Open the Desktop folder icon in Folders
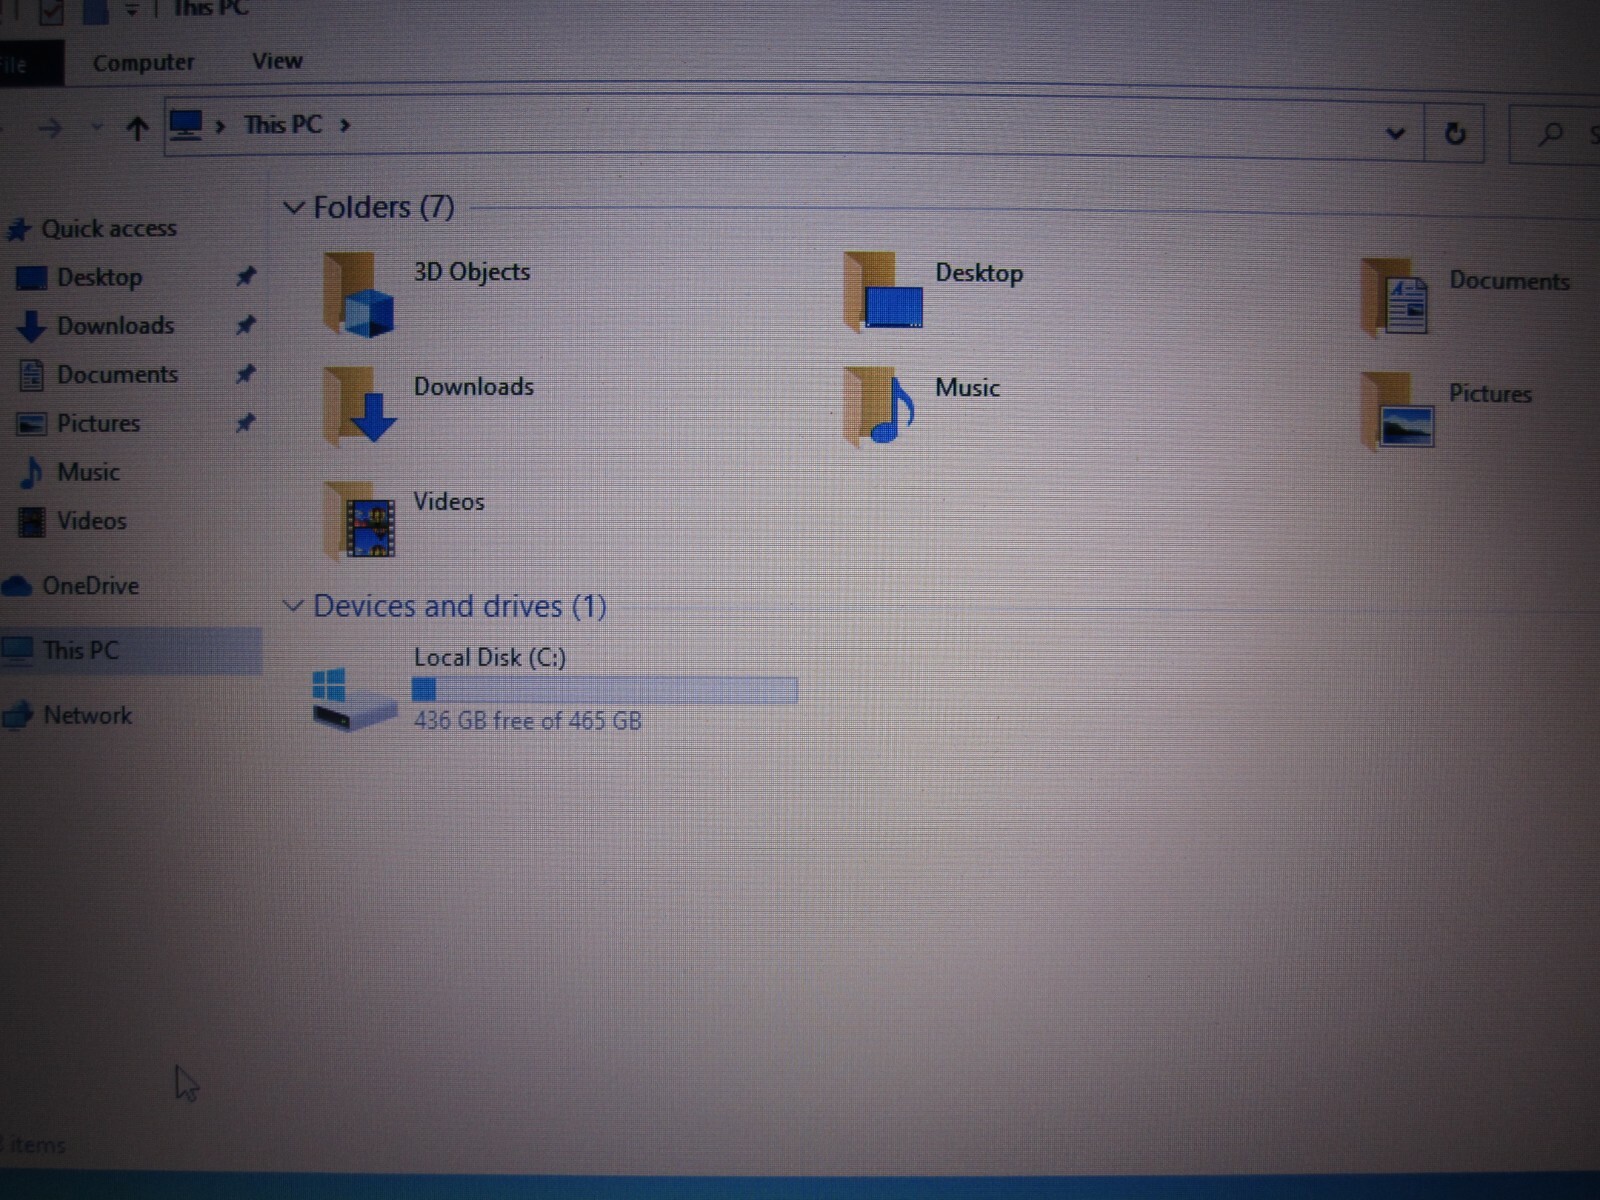This screenshot has height=1200, width=1600. [x=884, y=292]
